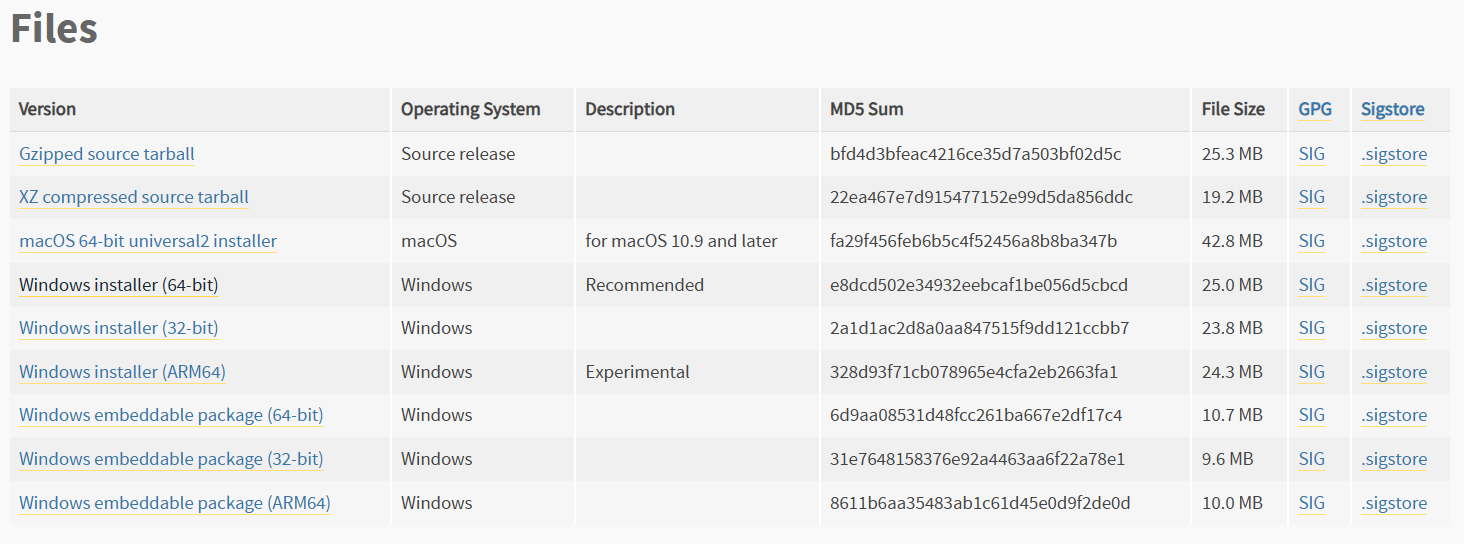Click SIG link for macOS installer row
Screen dimensions: 1464x544
1311,241
